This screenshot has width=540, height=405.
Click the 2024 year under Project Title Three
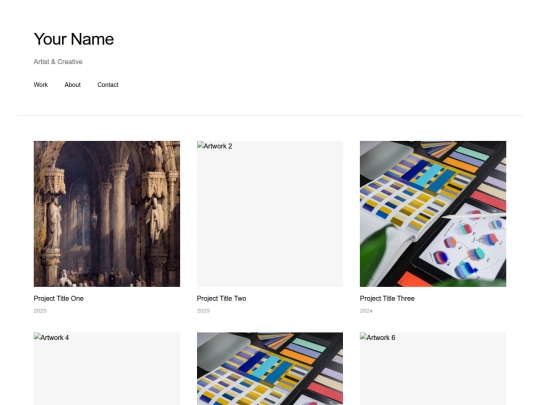366,311
